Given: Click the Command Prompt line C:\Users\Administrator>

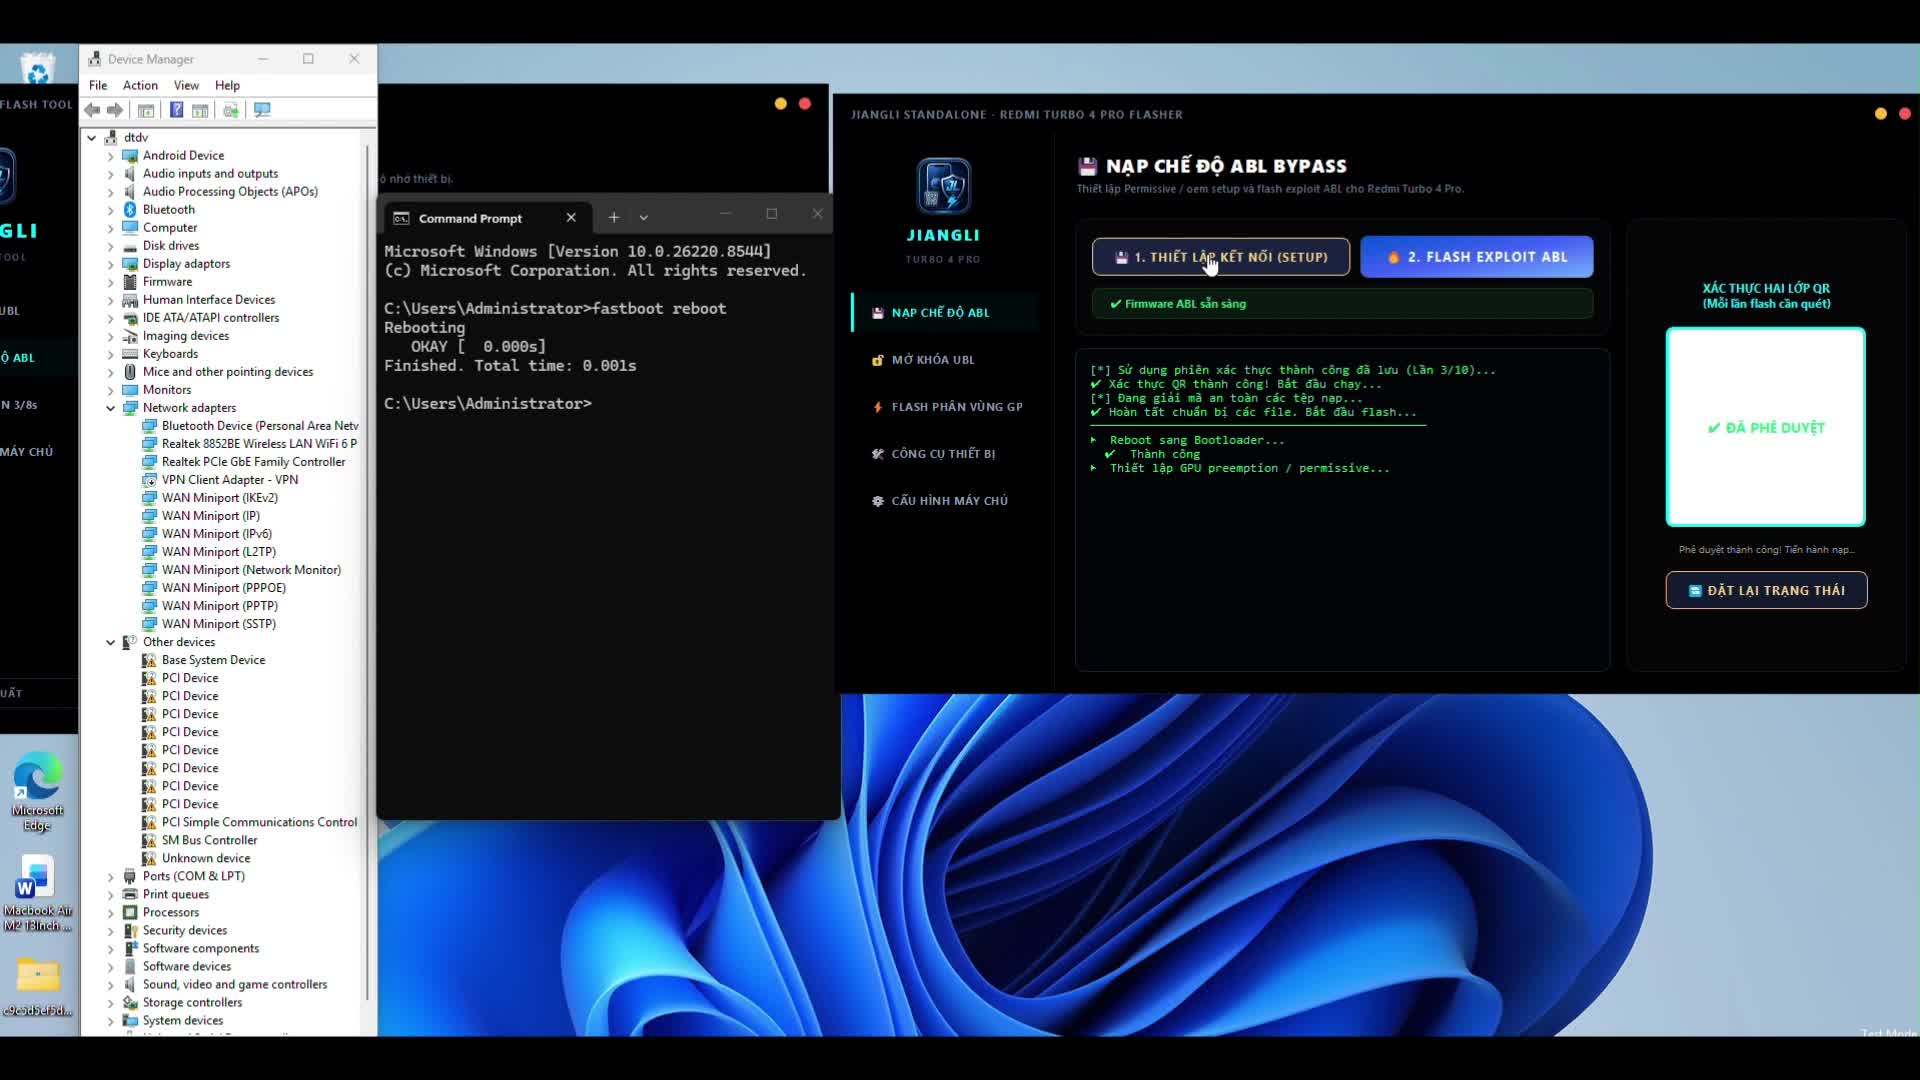Looking at the screenshot, I should [488, 404].
